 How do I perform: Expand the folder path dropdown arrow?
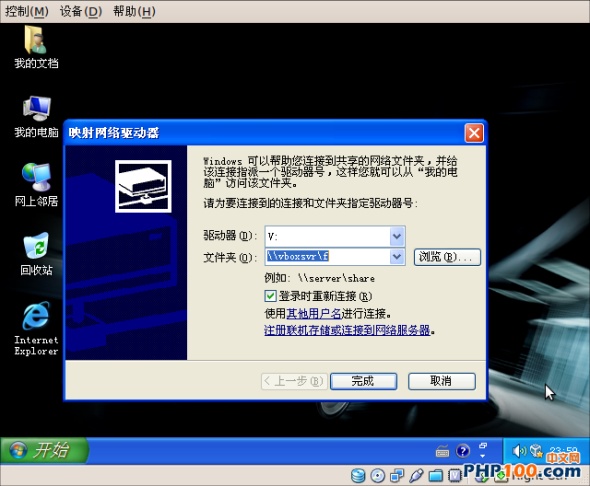pos(397,257)
